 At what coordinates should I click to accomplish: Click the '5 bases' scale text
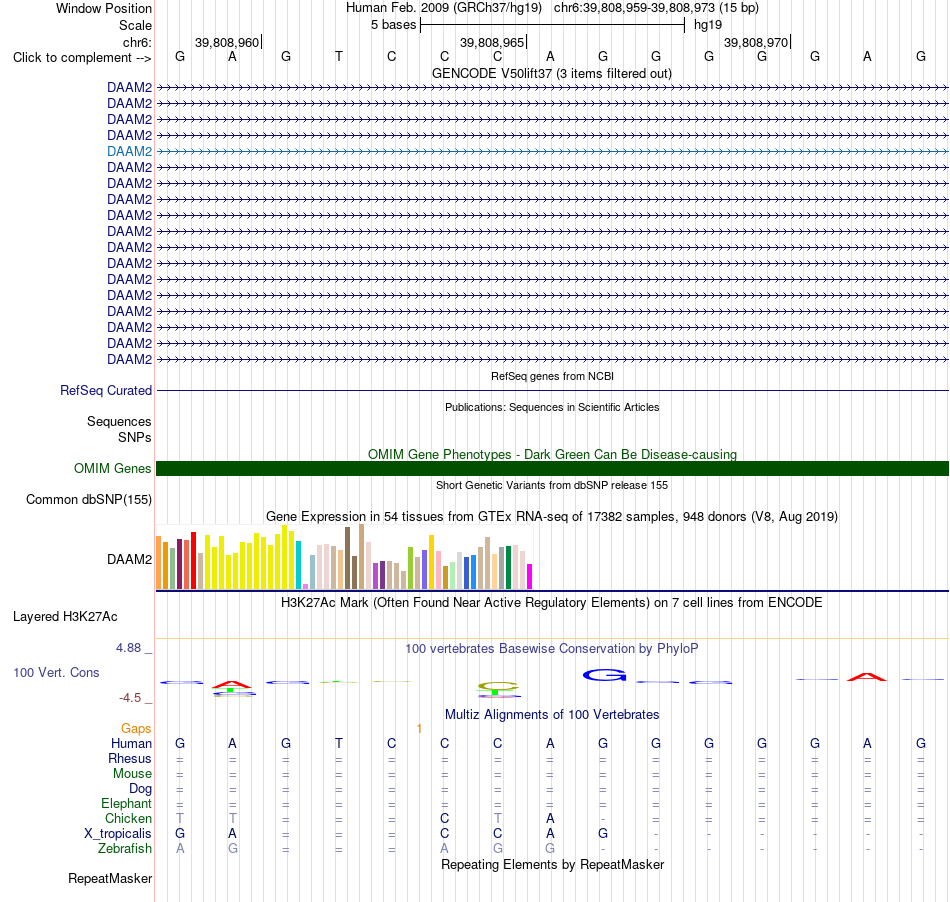point(394,25)
